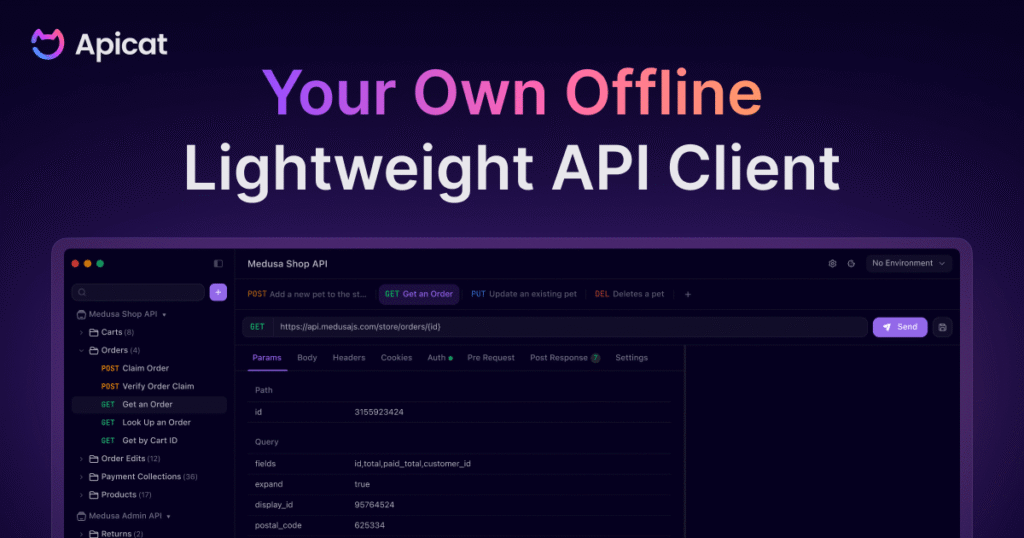Click the sidebar search field
This screenshot has height=538, width=1024.
[138, 292]
